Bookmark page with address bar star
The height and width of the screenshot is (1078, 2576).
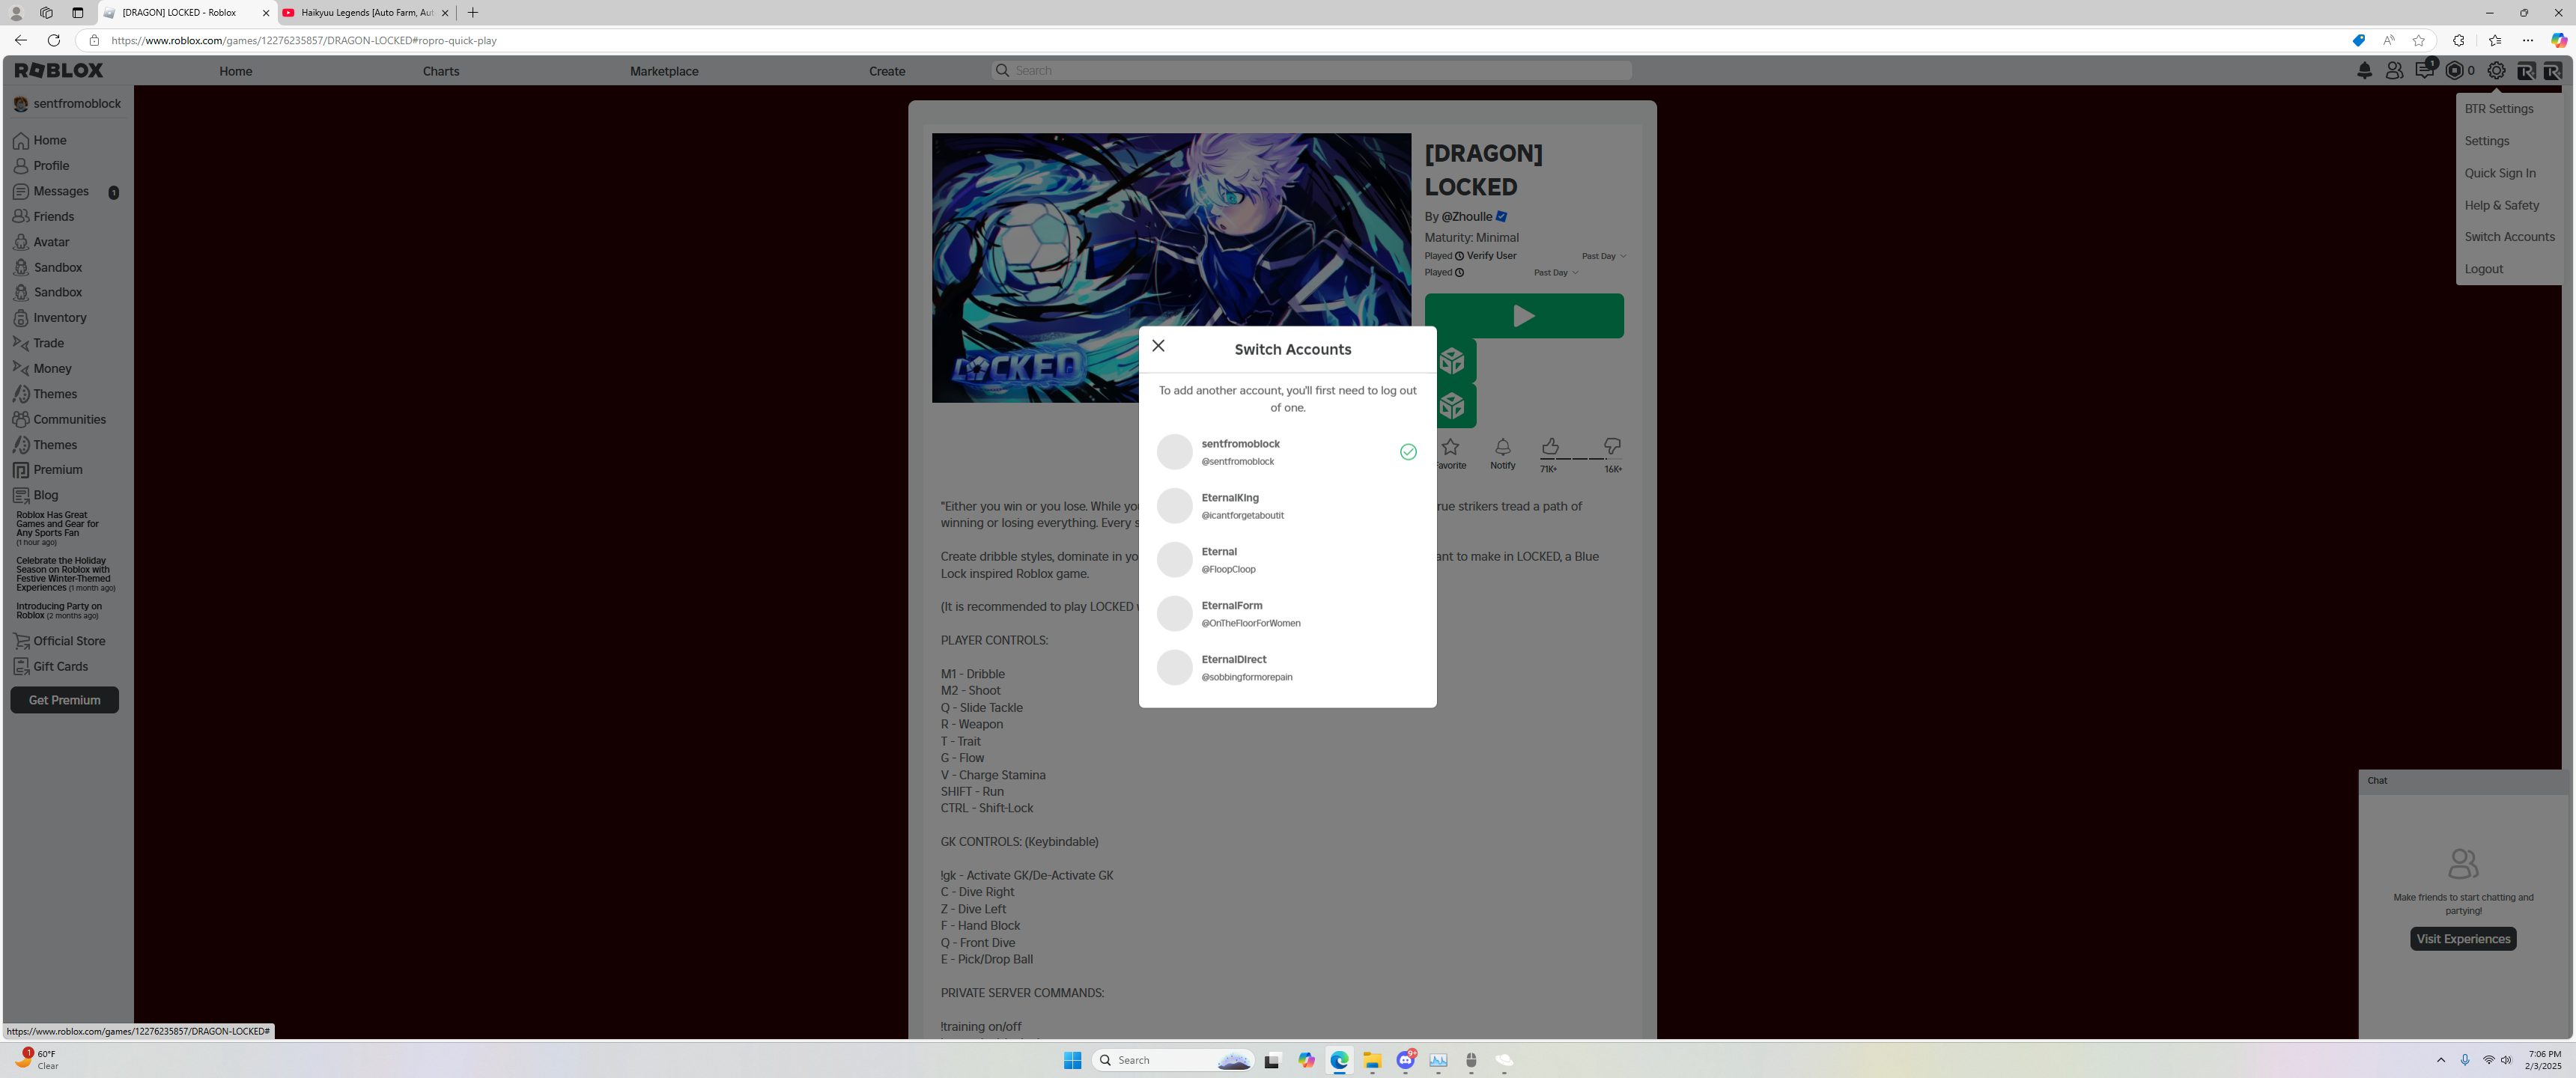click(x=2419, y=41)
